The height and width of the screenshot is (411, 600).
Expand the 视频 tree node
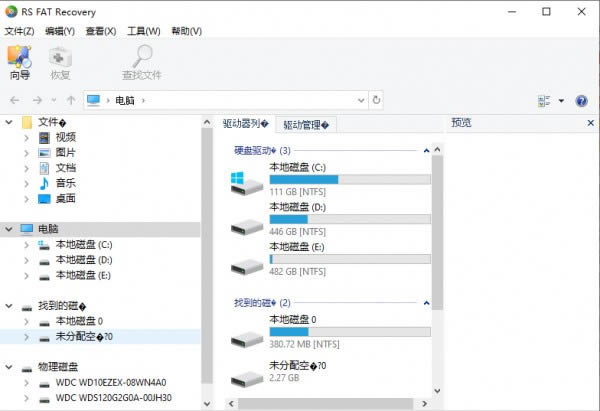coord(26,137)
